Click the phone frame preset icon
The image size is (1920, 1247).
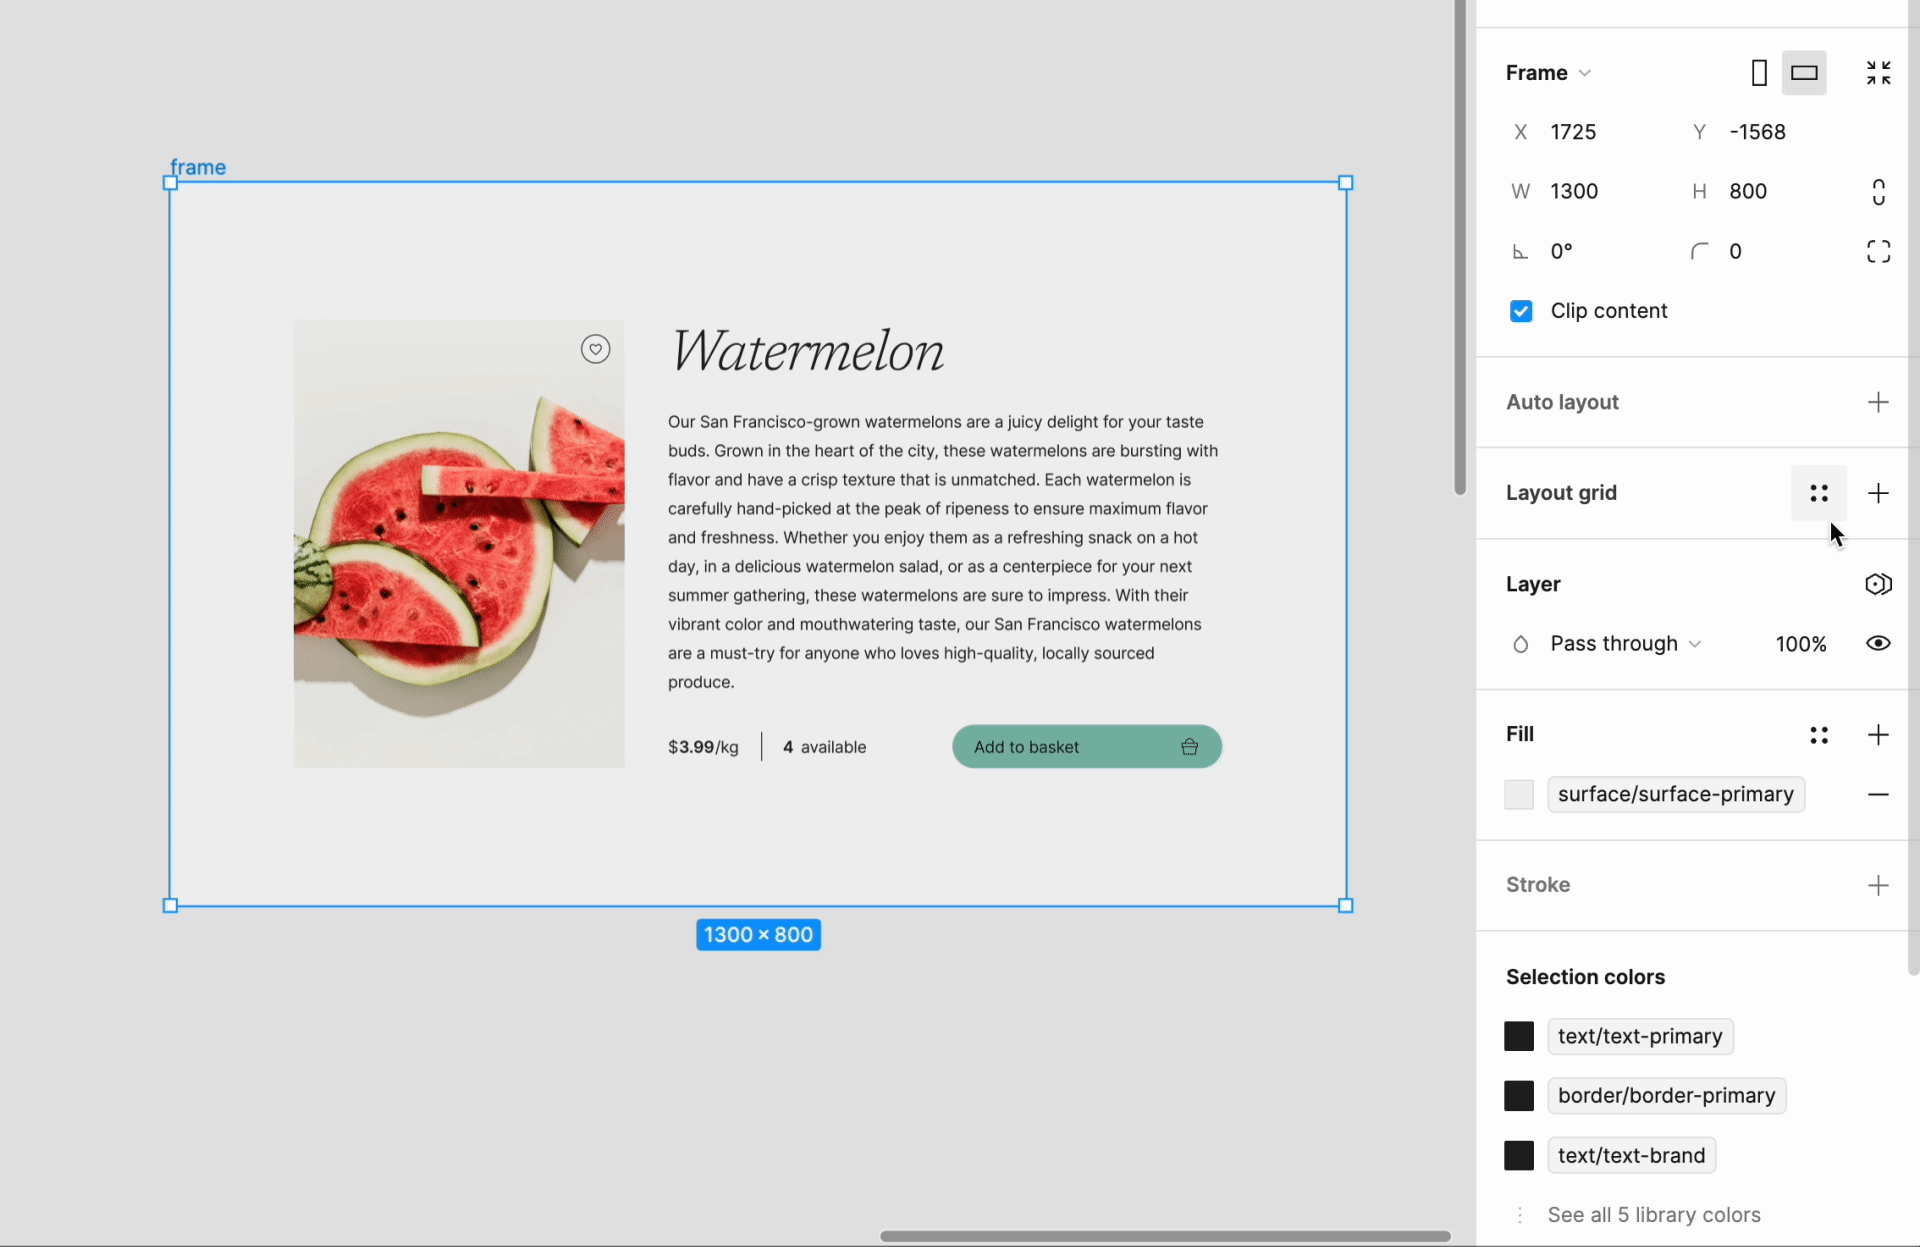pos(1758,71)
